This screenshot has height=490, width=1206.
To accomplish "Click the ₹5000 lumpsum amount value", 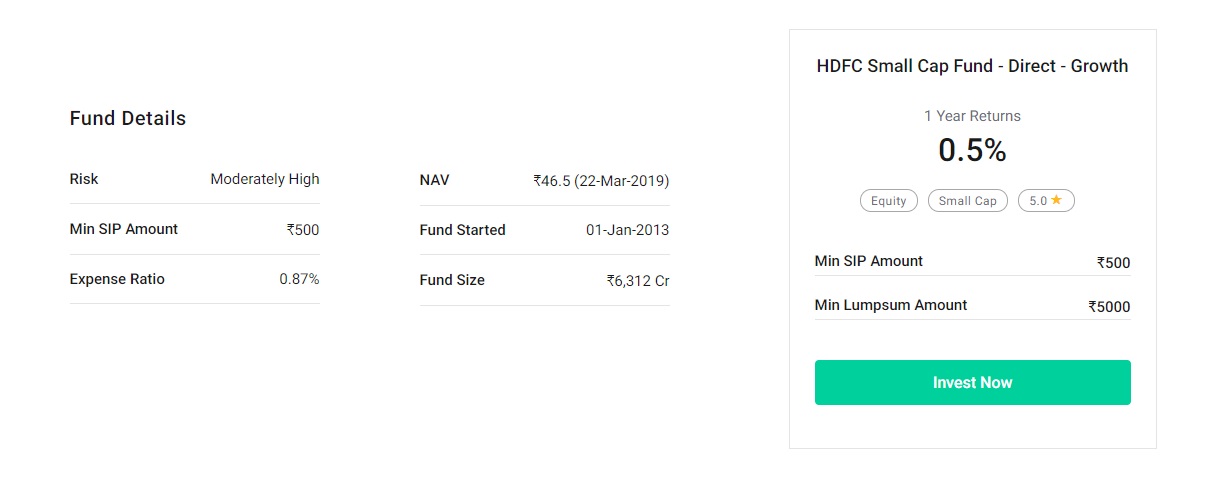I will [1109, 307].
